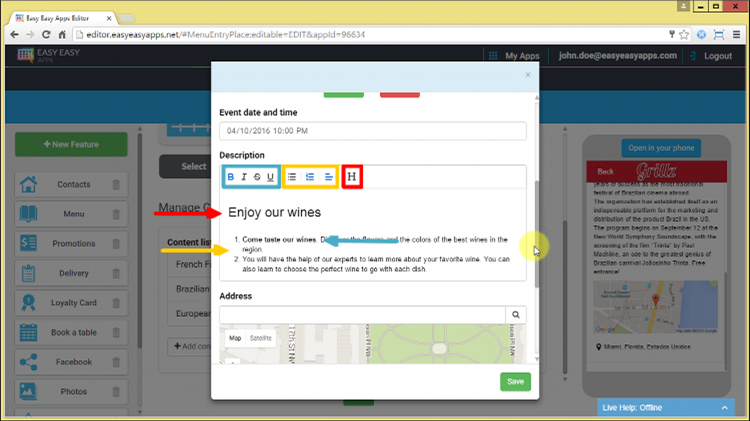This screenshot has width=750, height=421.
Task: Open the Facebook feature in sidebar
Action: coord(71,362)
